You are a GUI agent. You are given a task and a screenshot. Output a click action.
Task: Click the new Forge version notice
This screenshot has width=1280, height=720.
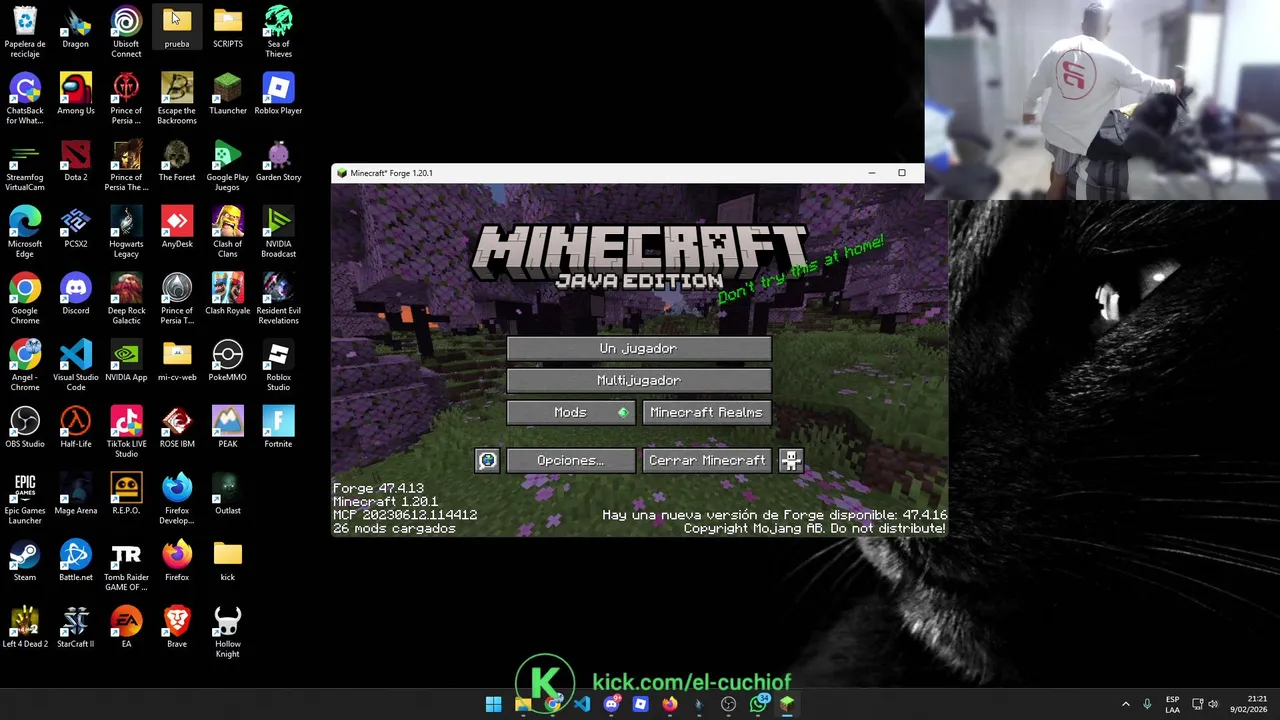[x=774, y=515]
